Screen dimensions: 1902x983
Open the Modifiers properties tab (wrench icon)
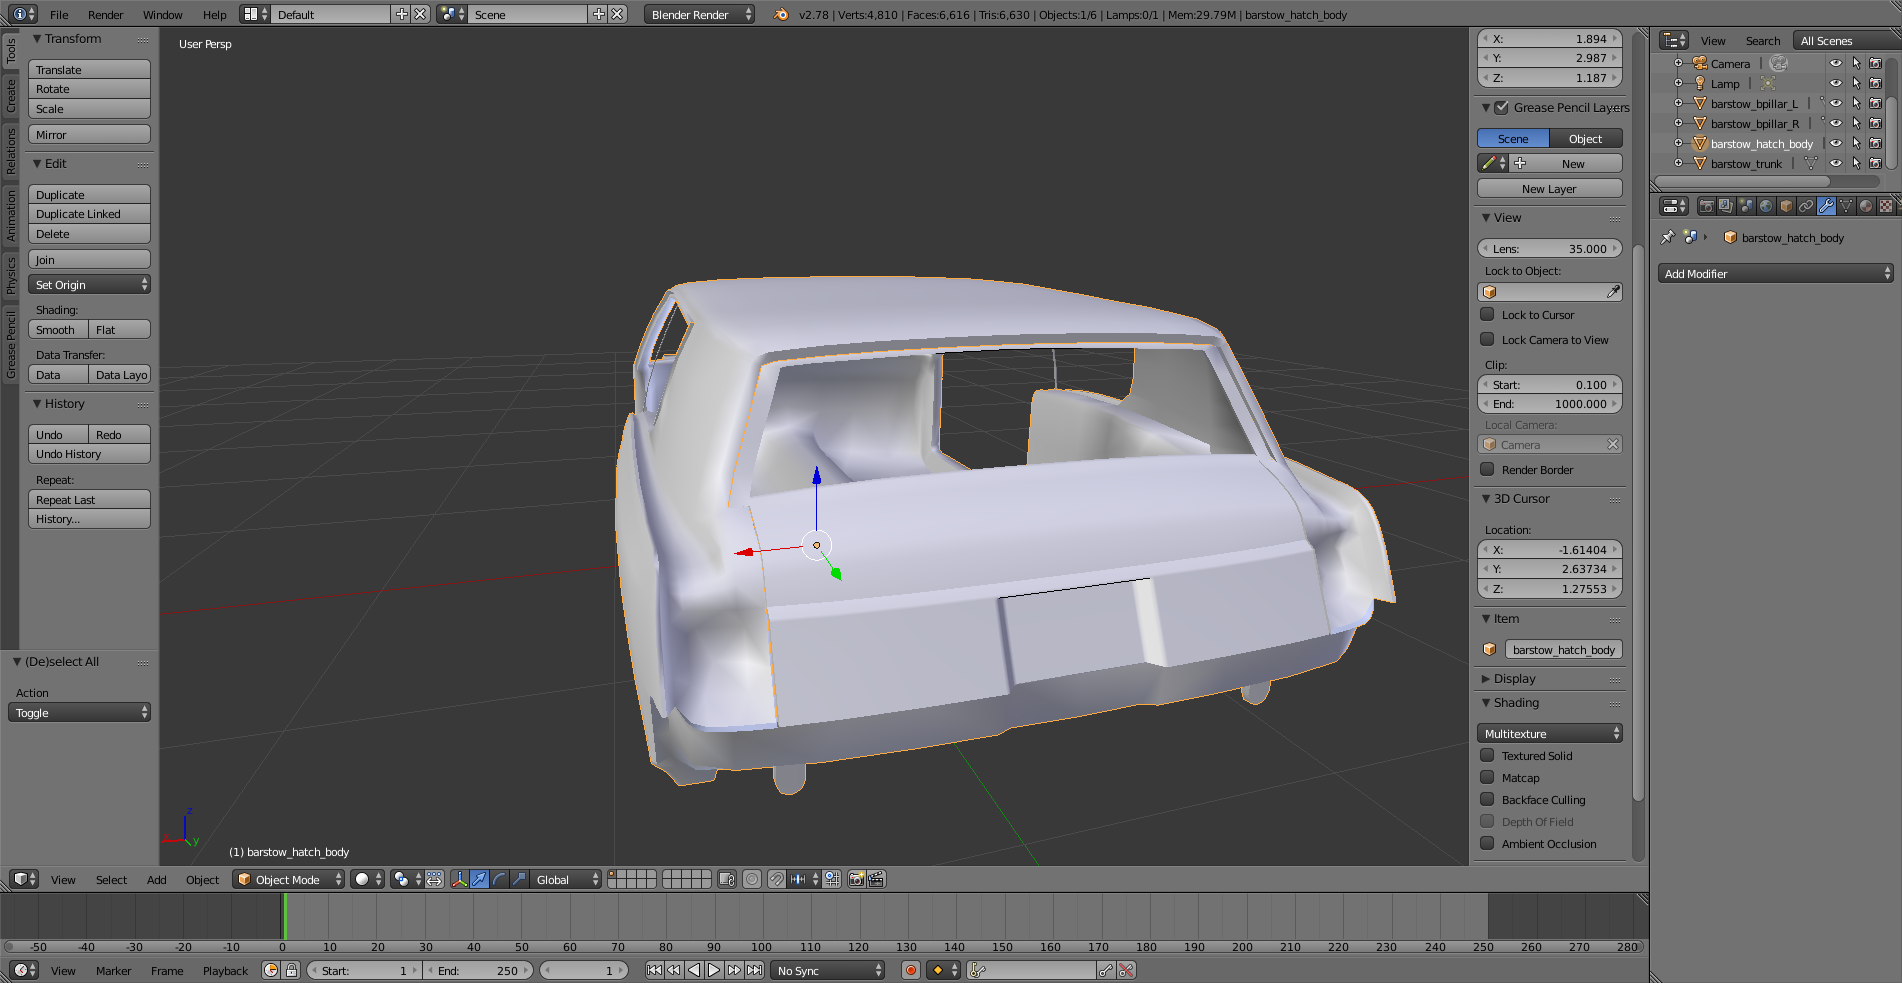1826,206
